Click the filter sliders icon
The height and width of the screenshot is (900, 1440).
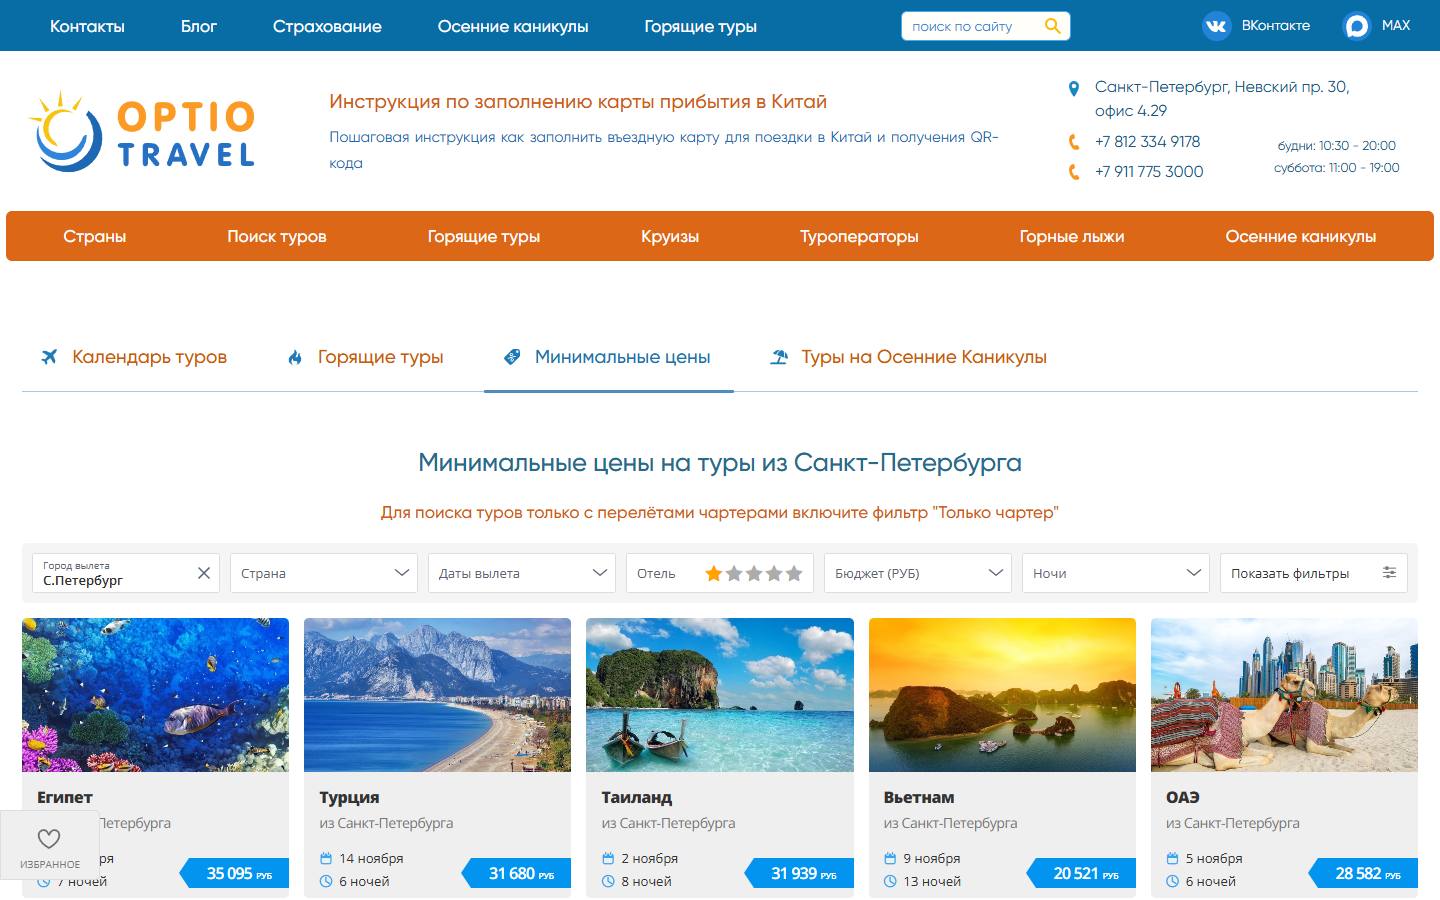(x=1389, y=573)
